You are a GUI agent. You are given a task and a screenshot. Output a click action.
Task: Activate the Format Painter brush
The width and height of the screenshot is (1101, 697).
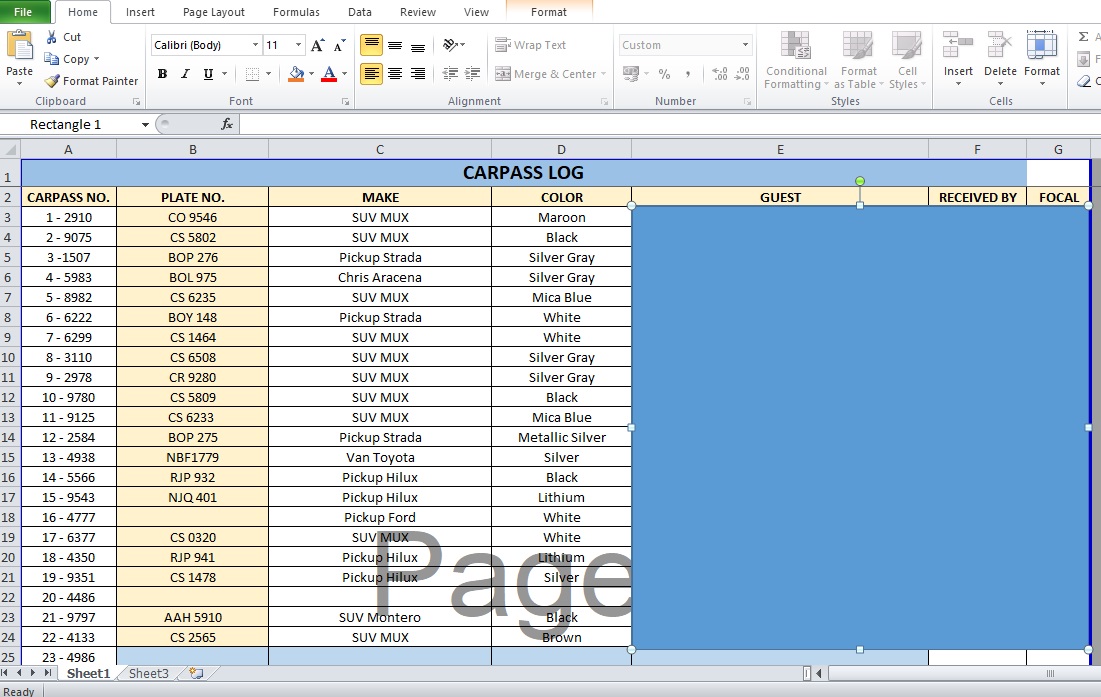pyautogui.click(x=52, y=81)
